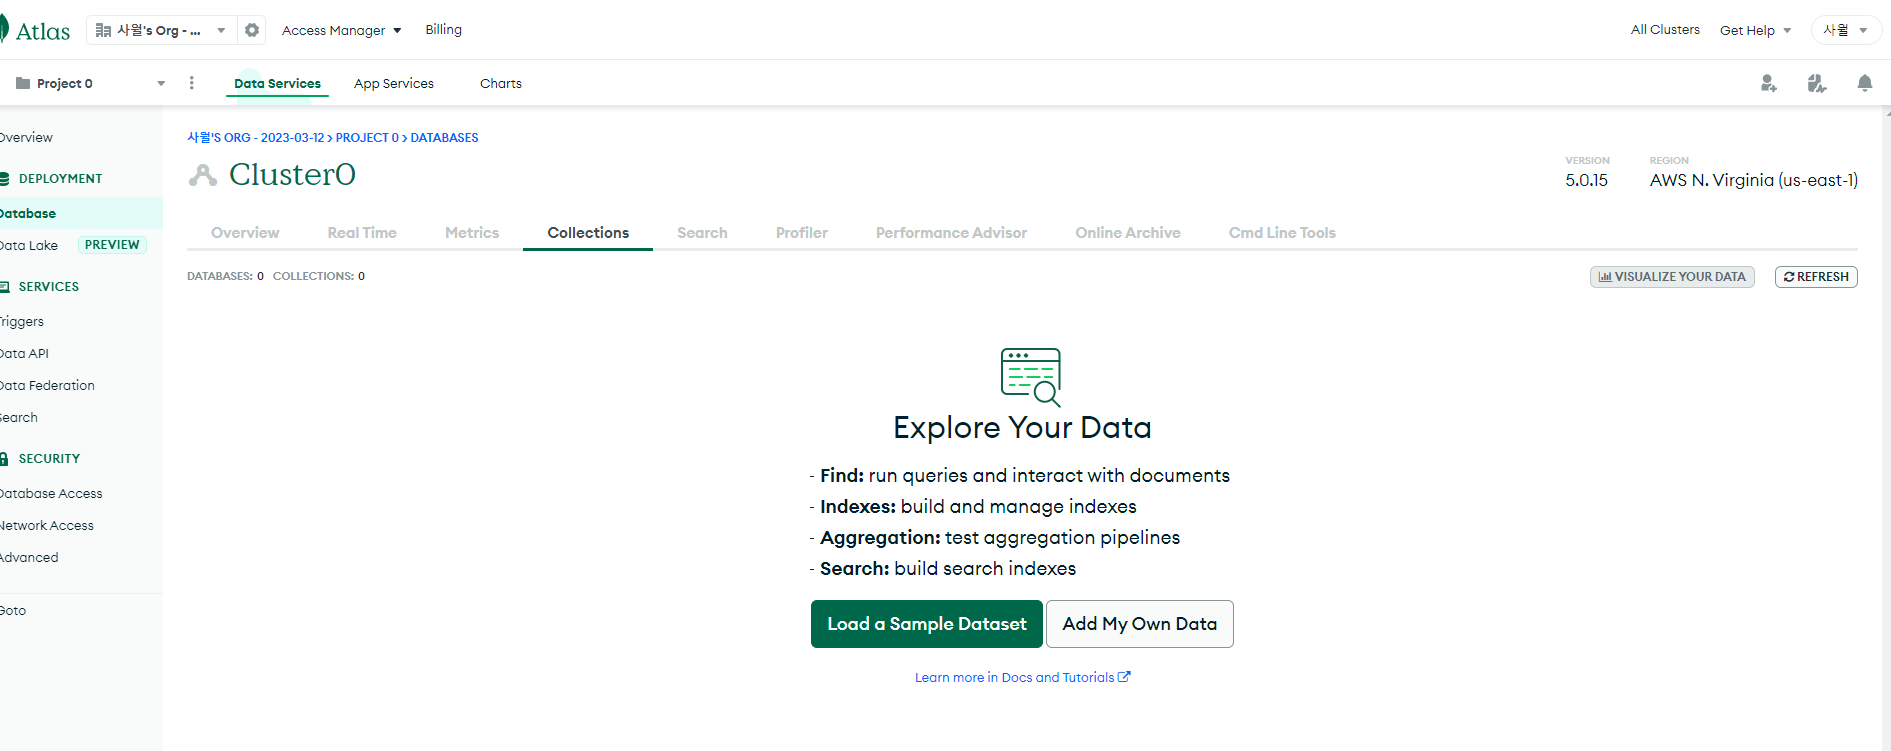Click the PROJECT 0 breadcrumb link
1891x751 pixels.
[367, 138]
